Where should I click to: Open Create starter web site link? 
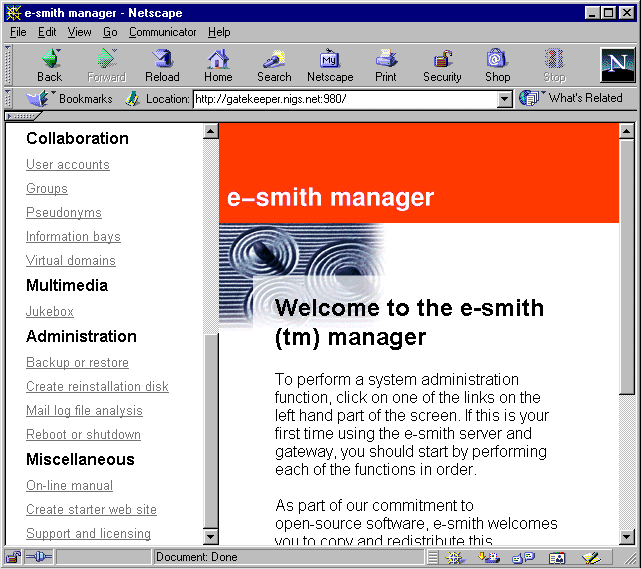pyautogui.click(x=91, y=510)
